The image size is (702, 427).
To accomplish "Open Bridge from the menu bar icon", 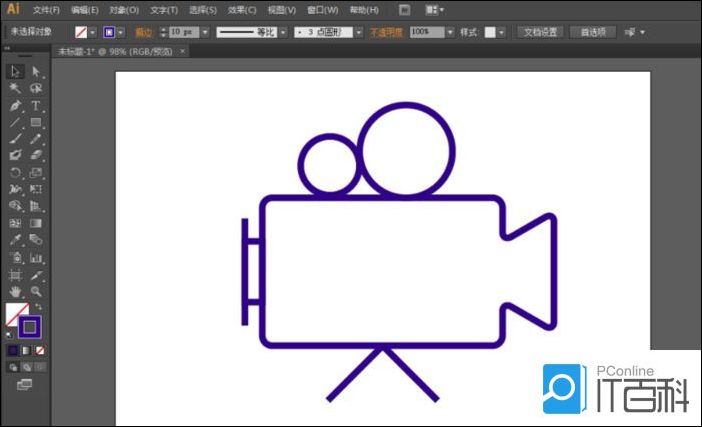I will pyautogui.click(x=404, y=9).
